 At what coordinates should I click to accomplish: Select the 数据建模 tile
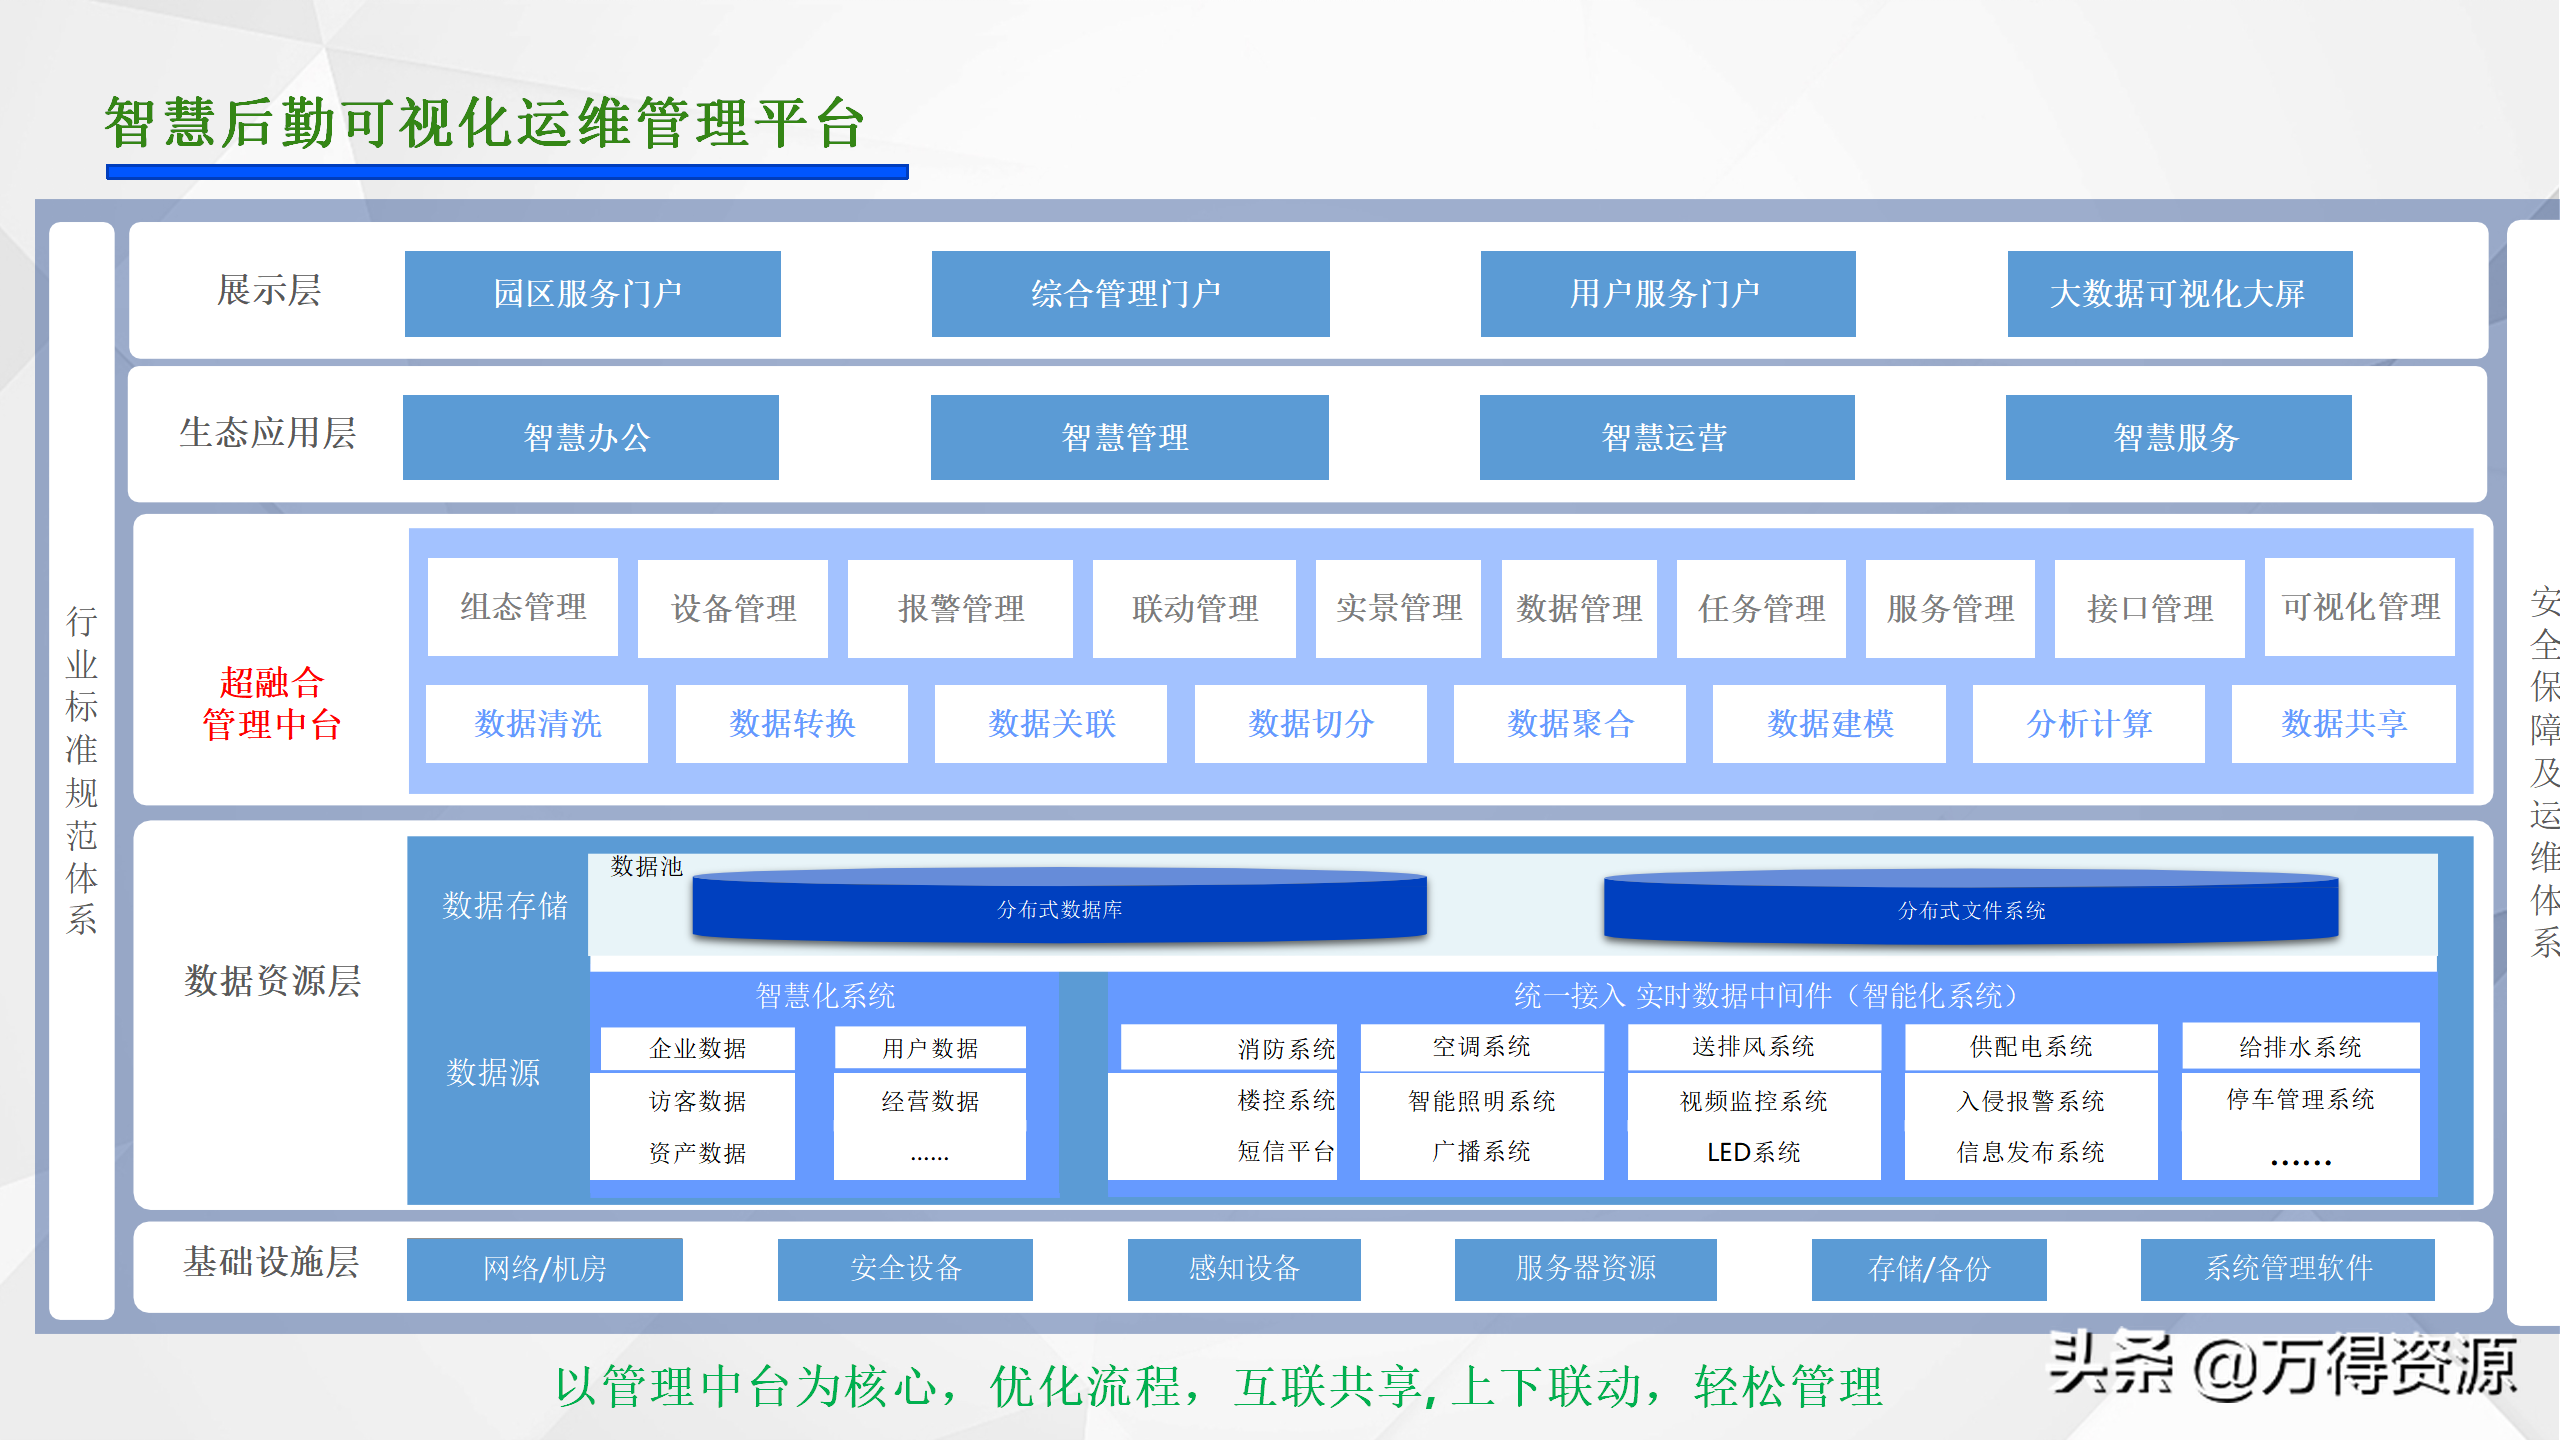click(1829, 723)
